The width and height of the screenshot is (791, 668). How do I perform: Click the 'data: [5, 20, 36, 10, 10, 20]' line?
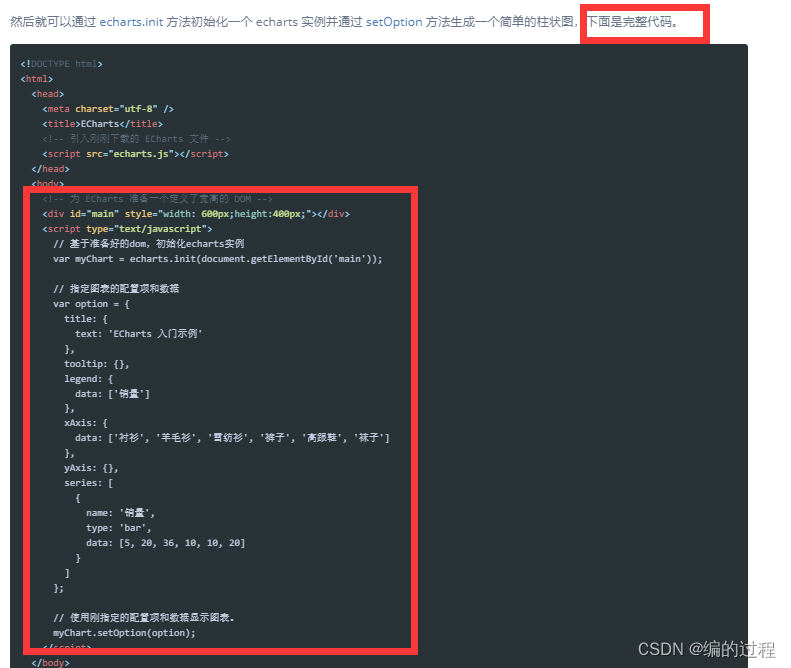pyautogui.click(x=165, y=543)
